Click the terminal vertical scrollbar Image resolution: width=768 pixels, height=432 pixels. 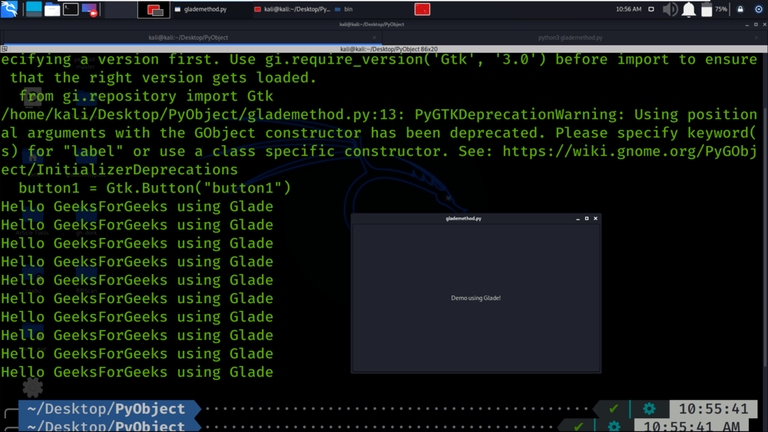point(765,235)
